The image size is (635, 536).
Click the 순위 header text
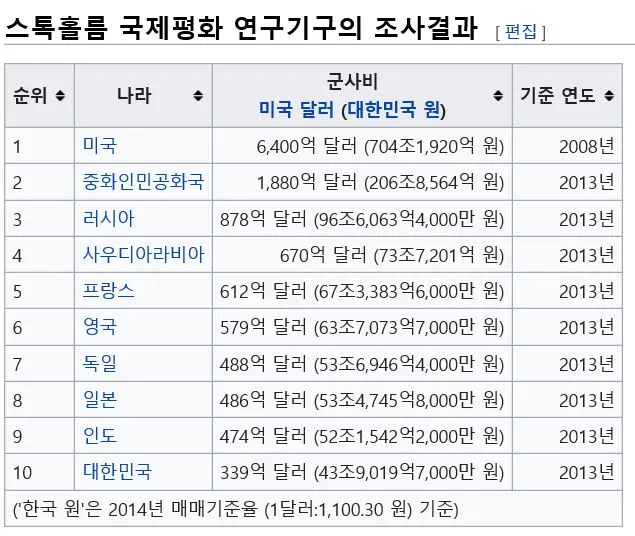[x=30, y=96]
